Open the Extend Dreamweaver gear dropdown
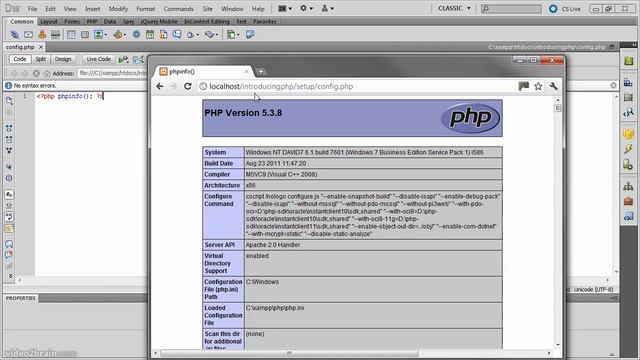Image resolution: width=640 pixels, height=360 pixels. (306, 8)
